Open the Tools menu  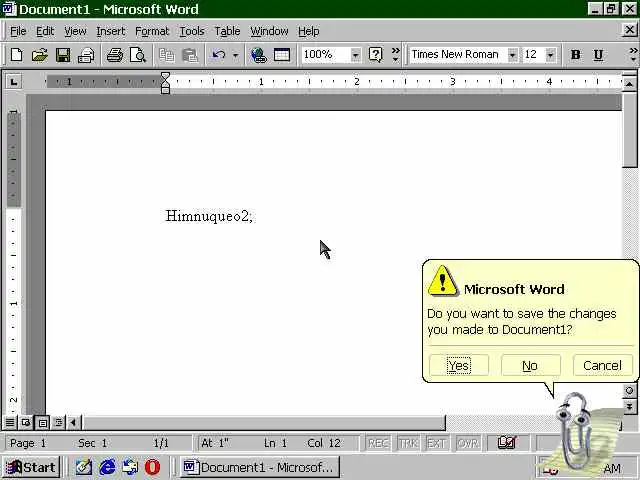pyautogui.click(x=192, y=31)
